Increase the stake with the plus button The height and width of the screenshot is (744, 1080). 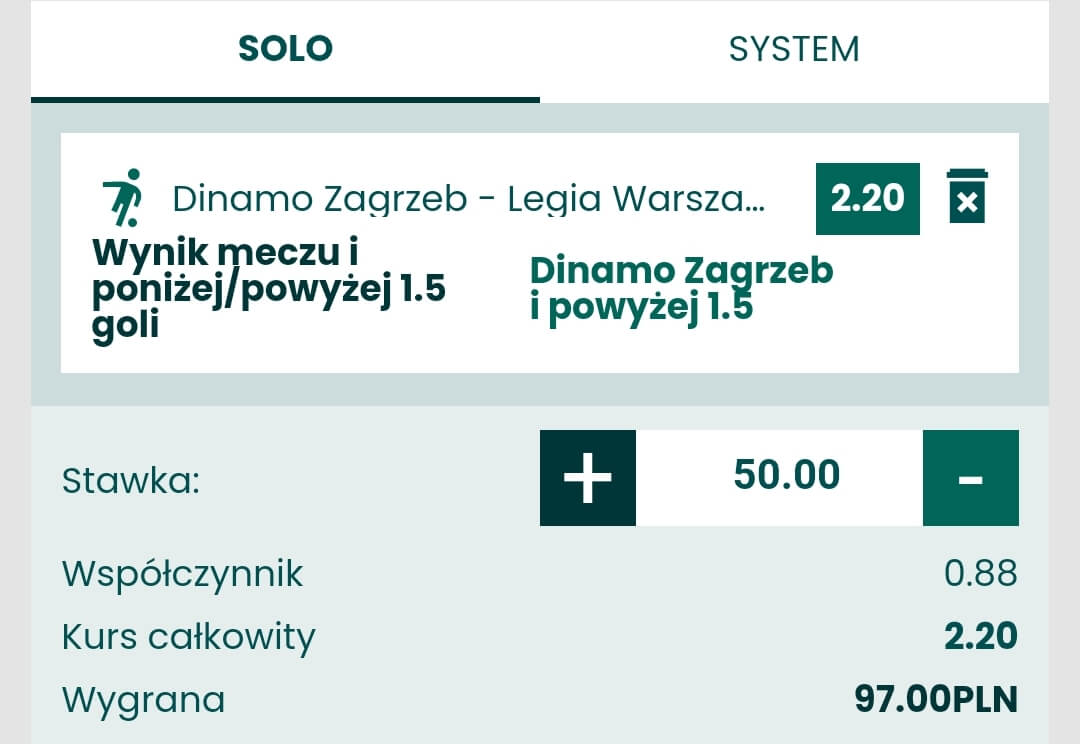click(588, 478)
